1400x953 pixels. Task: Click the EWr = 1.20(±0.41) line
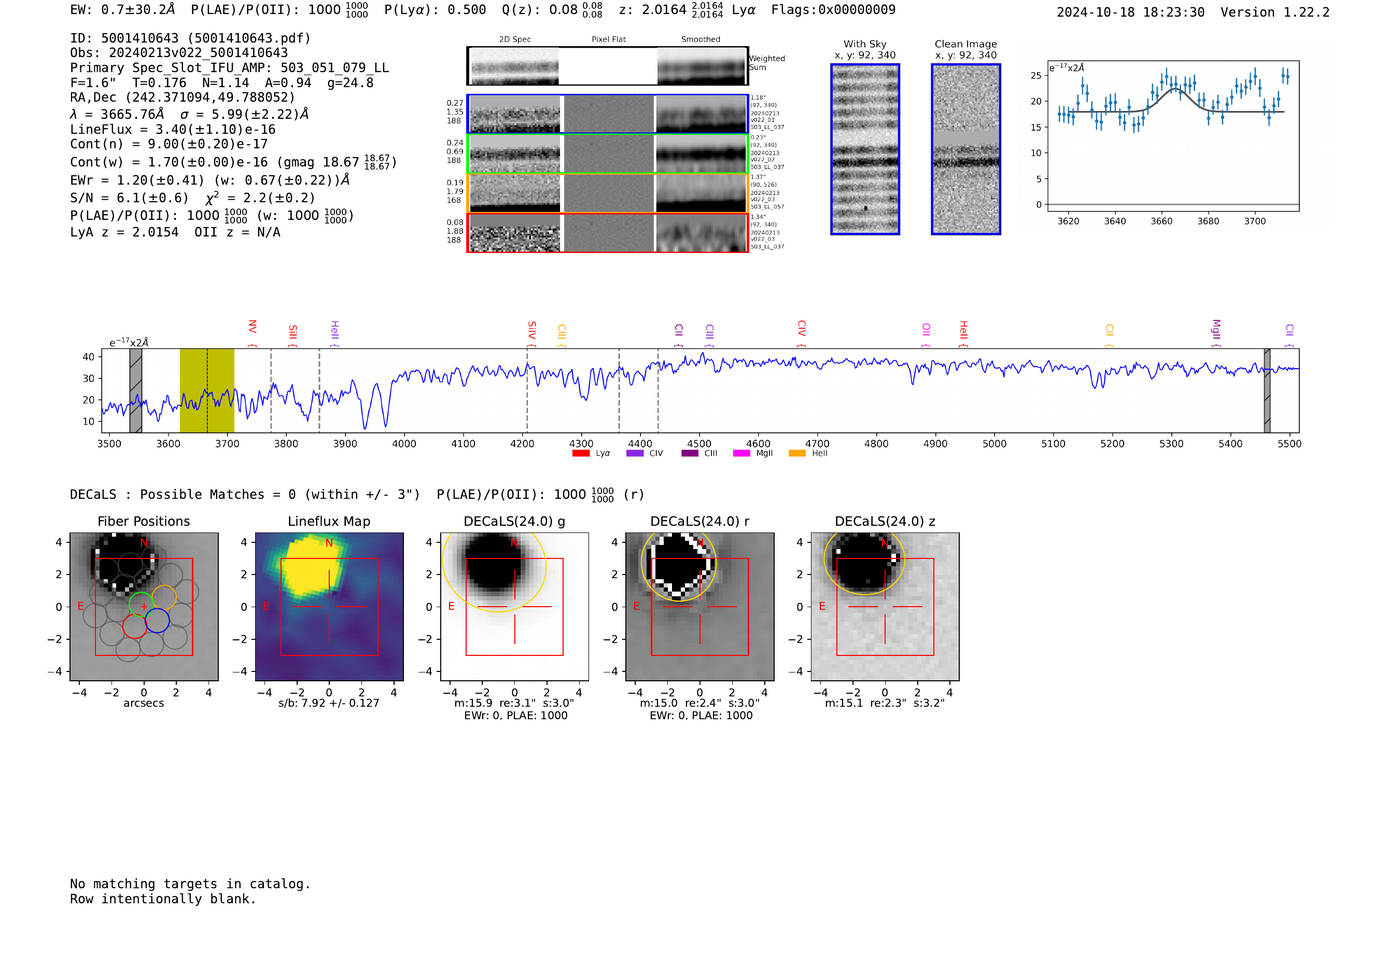[x=210, y=180]
